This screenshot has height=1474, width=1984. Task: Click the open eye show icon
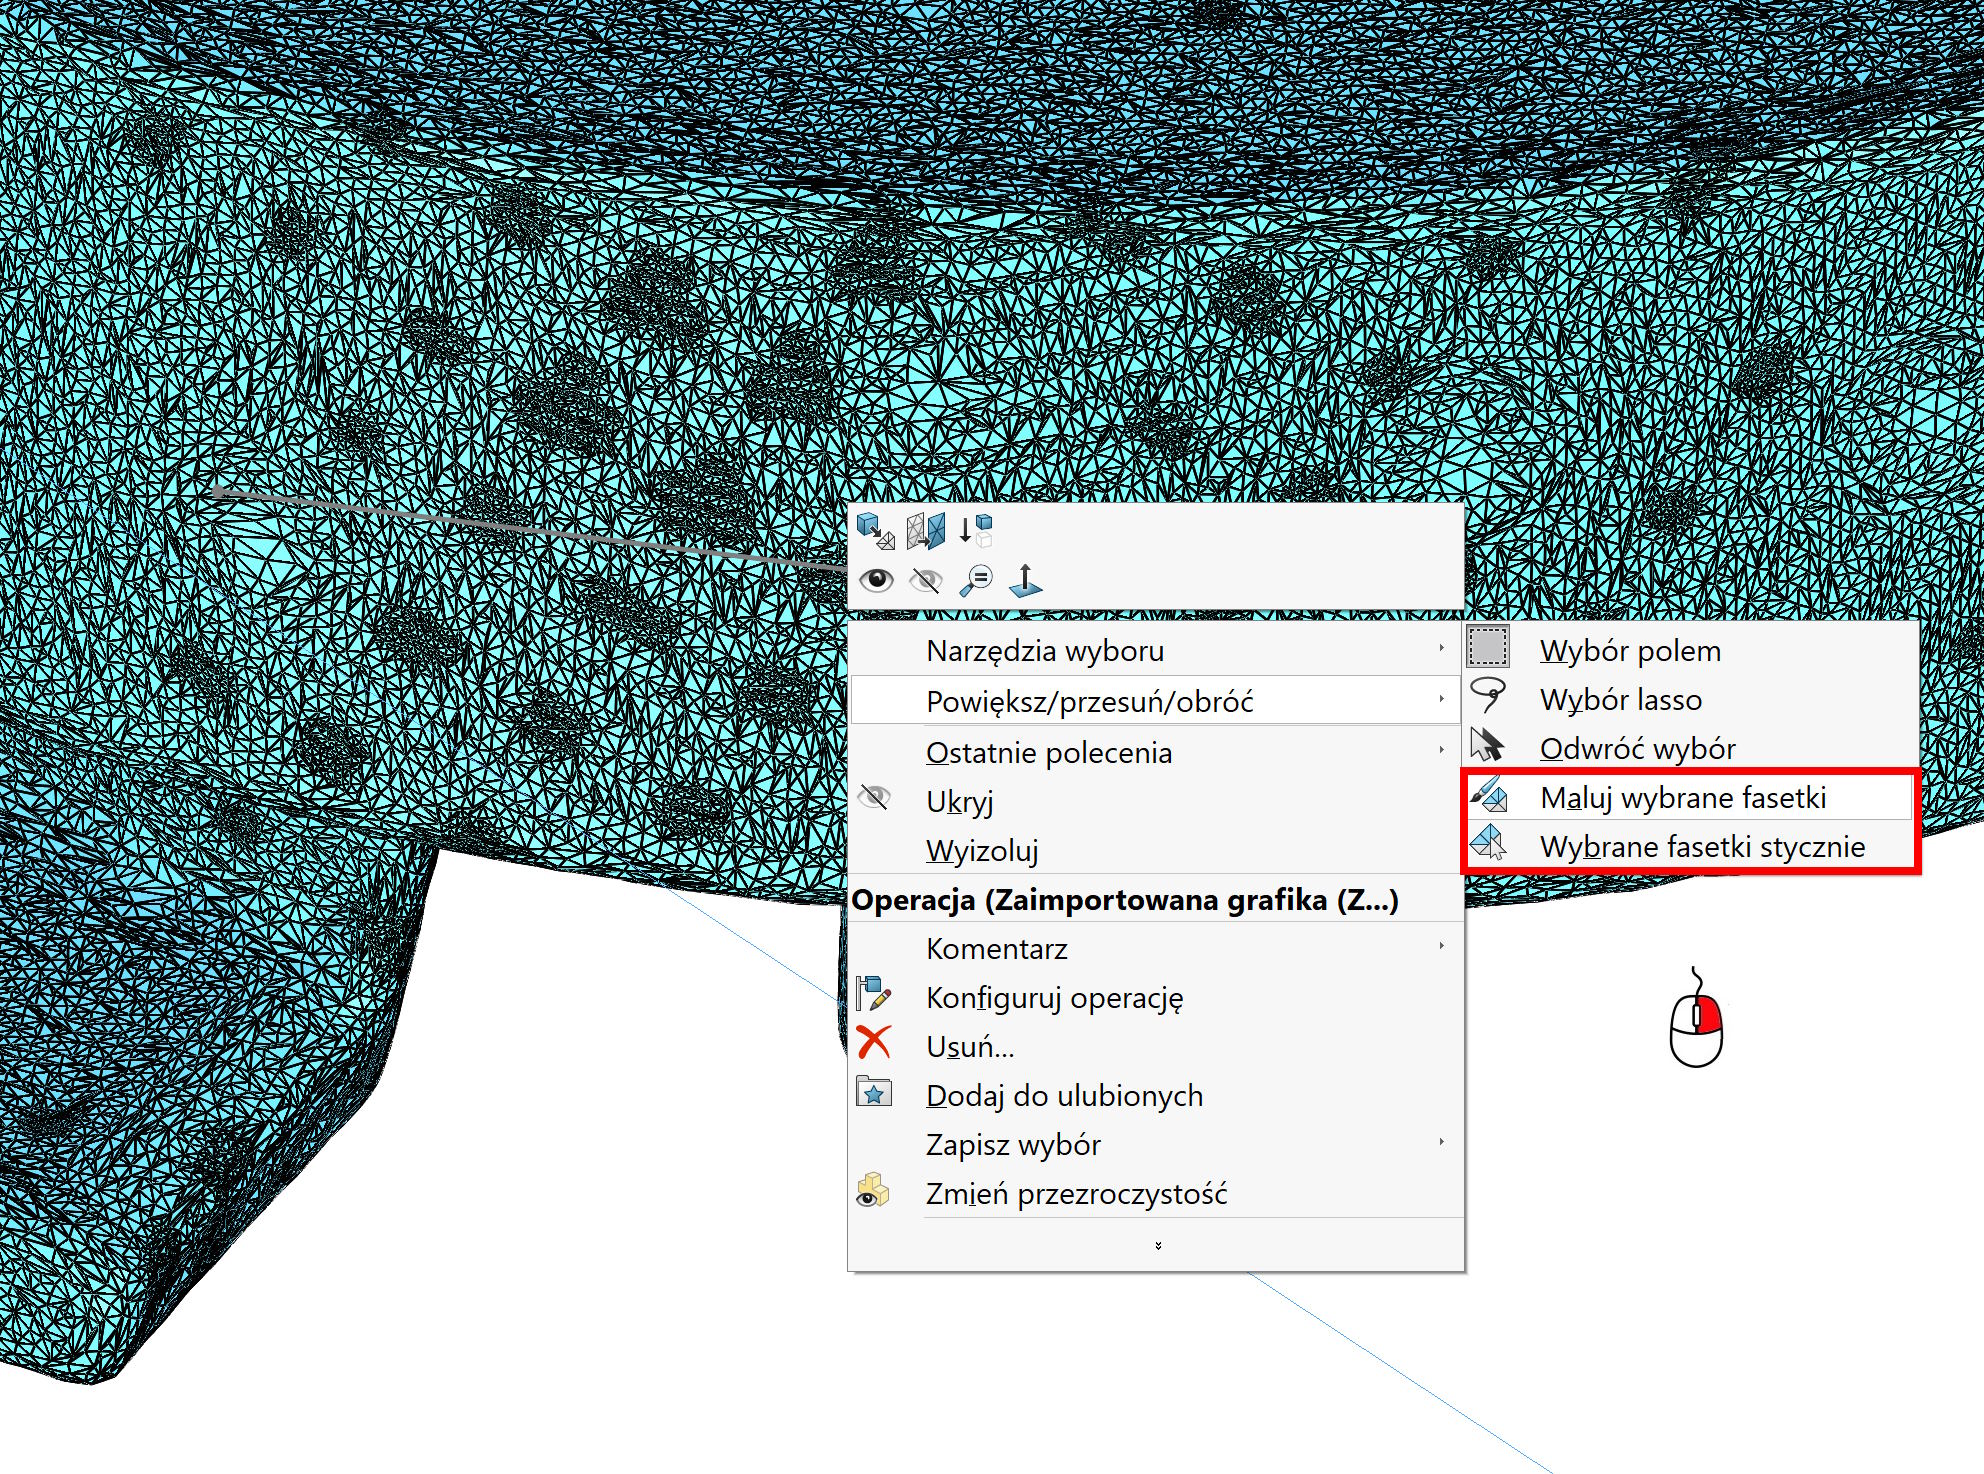tap(877, 580)
